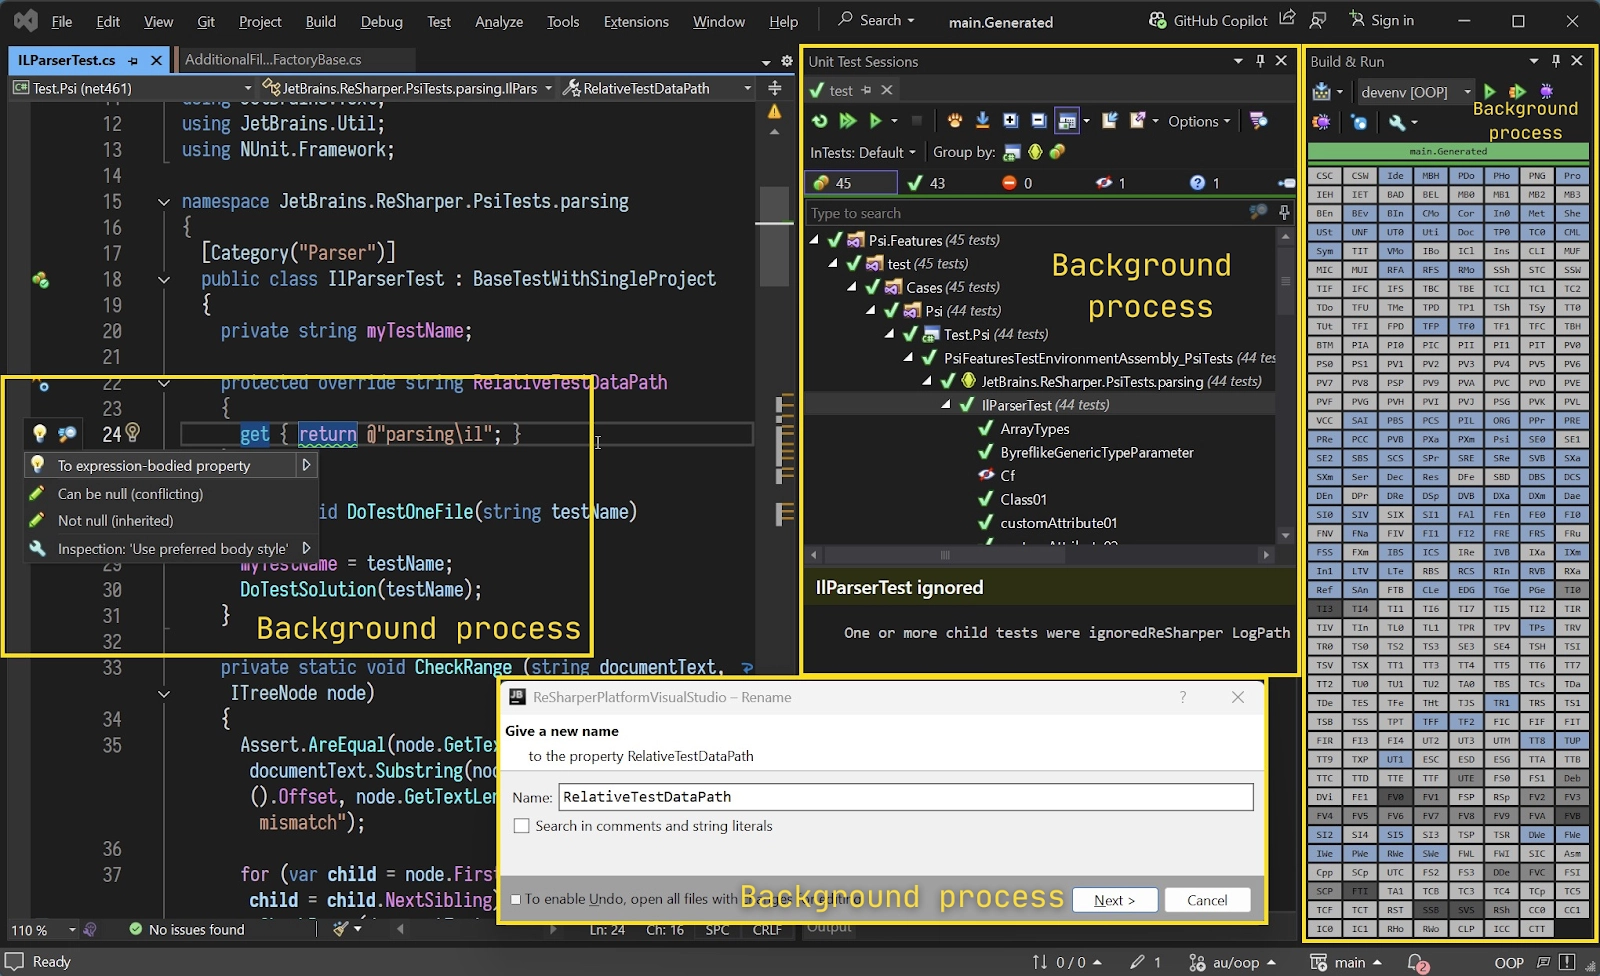The height and width of the screenshot is (976, 1600).
Task: Select 'To expression-bodied property' action
Action: pos(154,466)
